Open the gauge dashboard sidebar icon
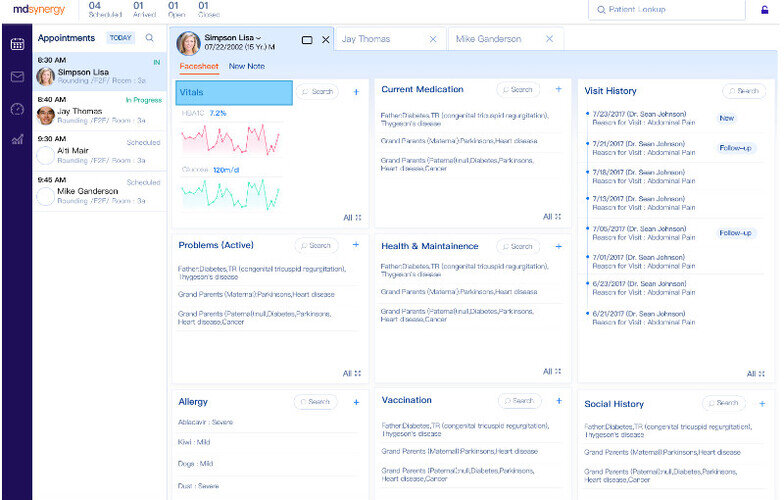 coord(17,108)
